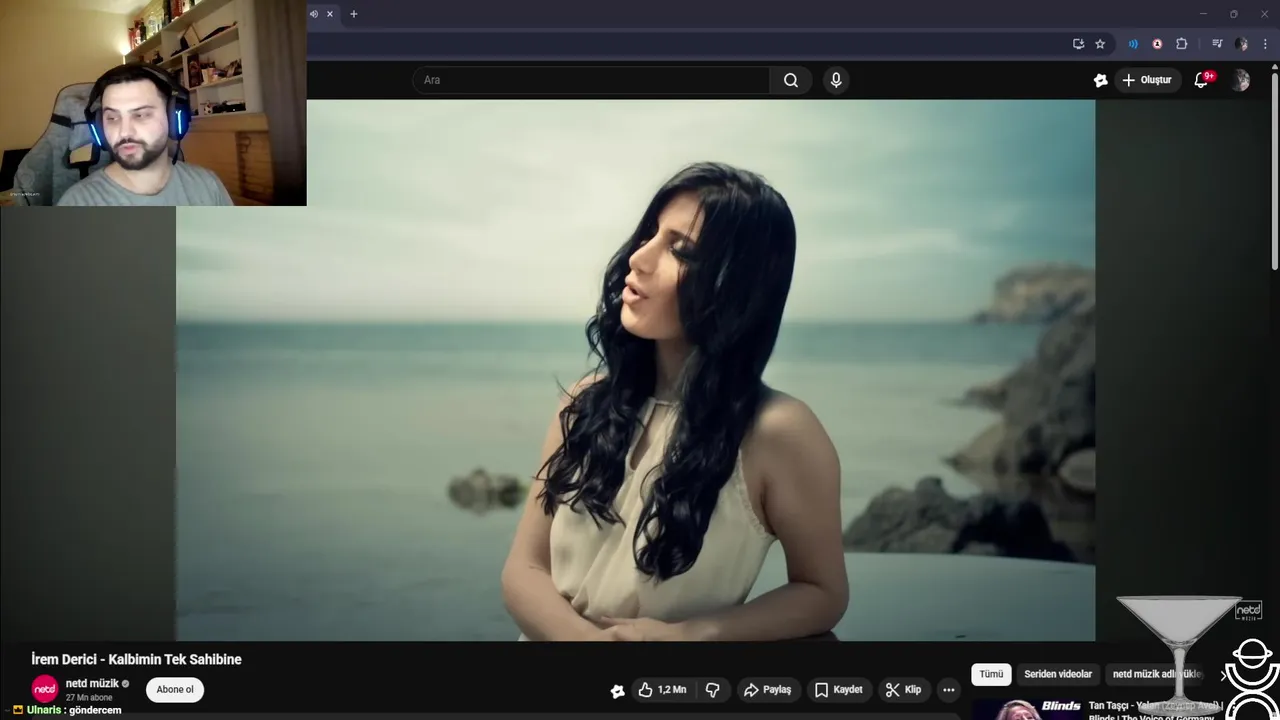
Task: Click the install app icon in address bar
Action: (1078, 44)
